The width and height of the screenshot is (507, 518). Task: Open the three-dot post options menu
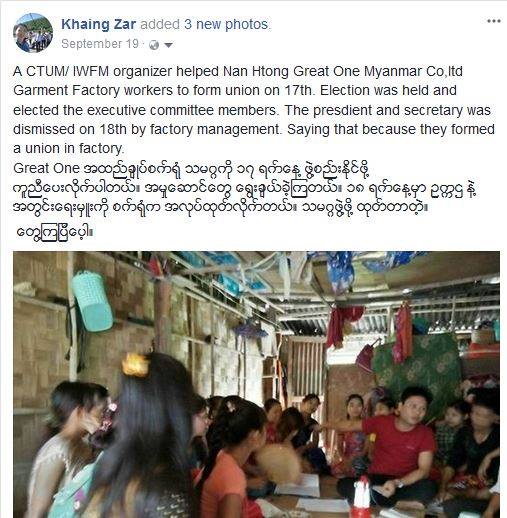[x=494, y=21]
